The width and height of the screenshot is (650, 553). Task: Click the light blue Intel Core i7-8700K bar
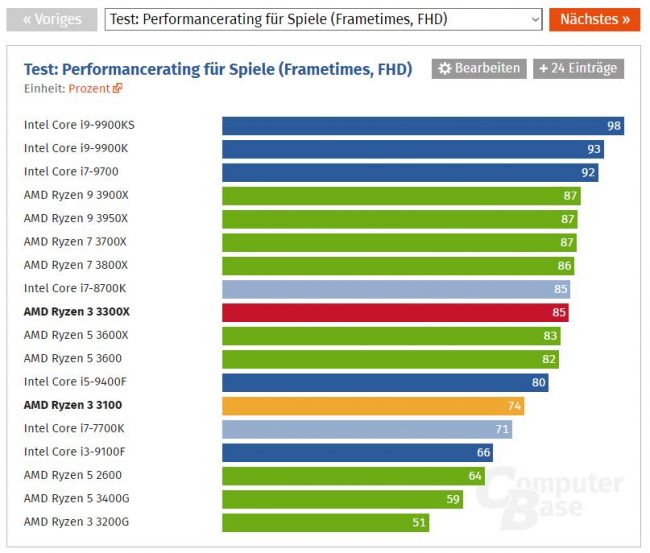point(396,289)
